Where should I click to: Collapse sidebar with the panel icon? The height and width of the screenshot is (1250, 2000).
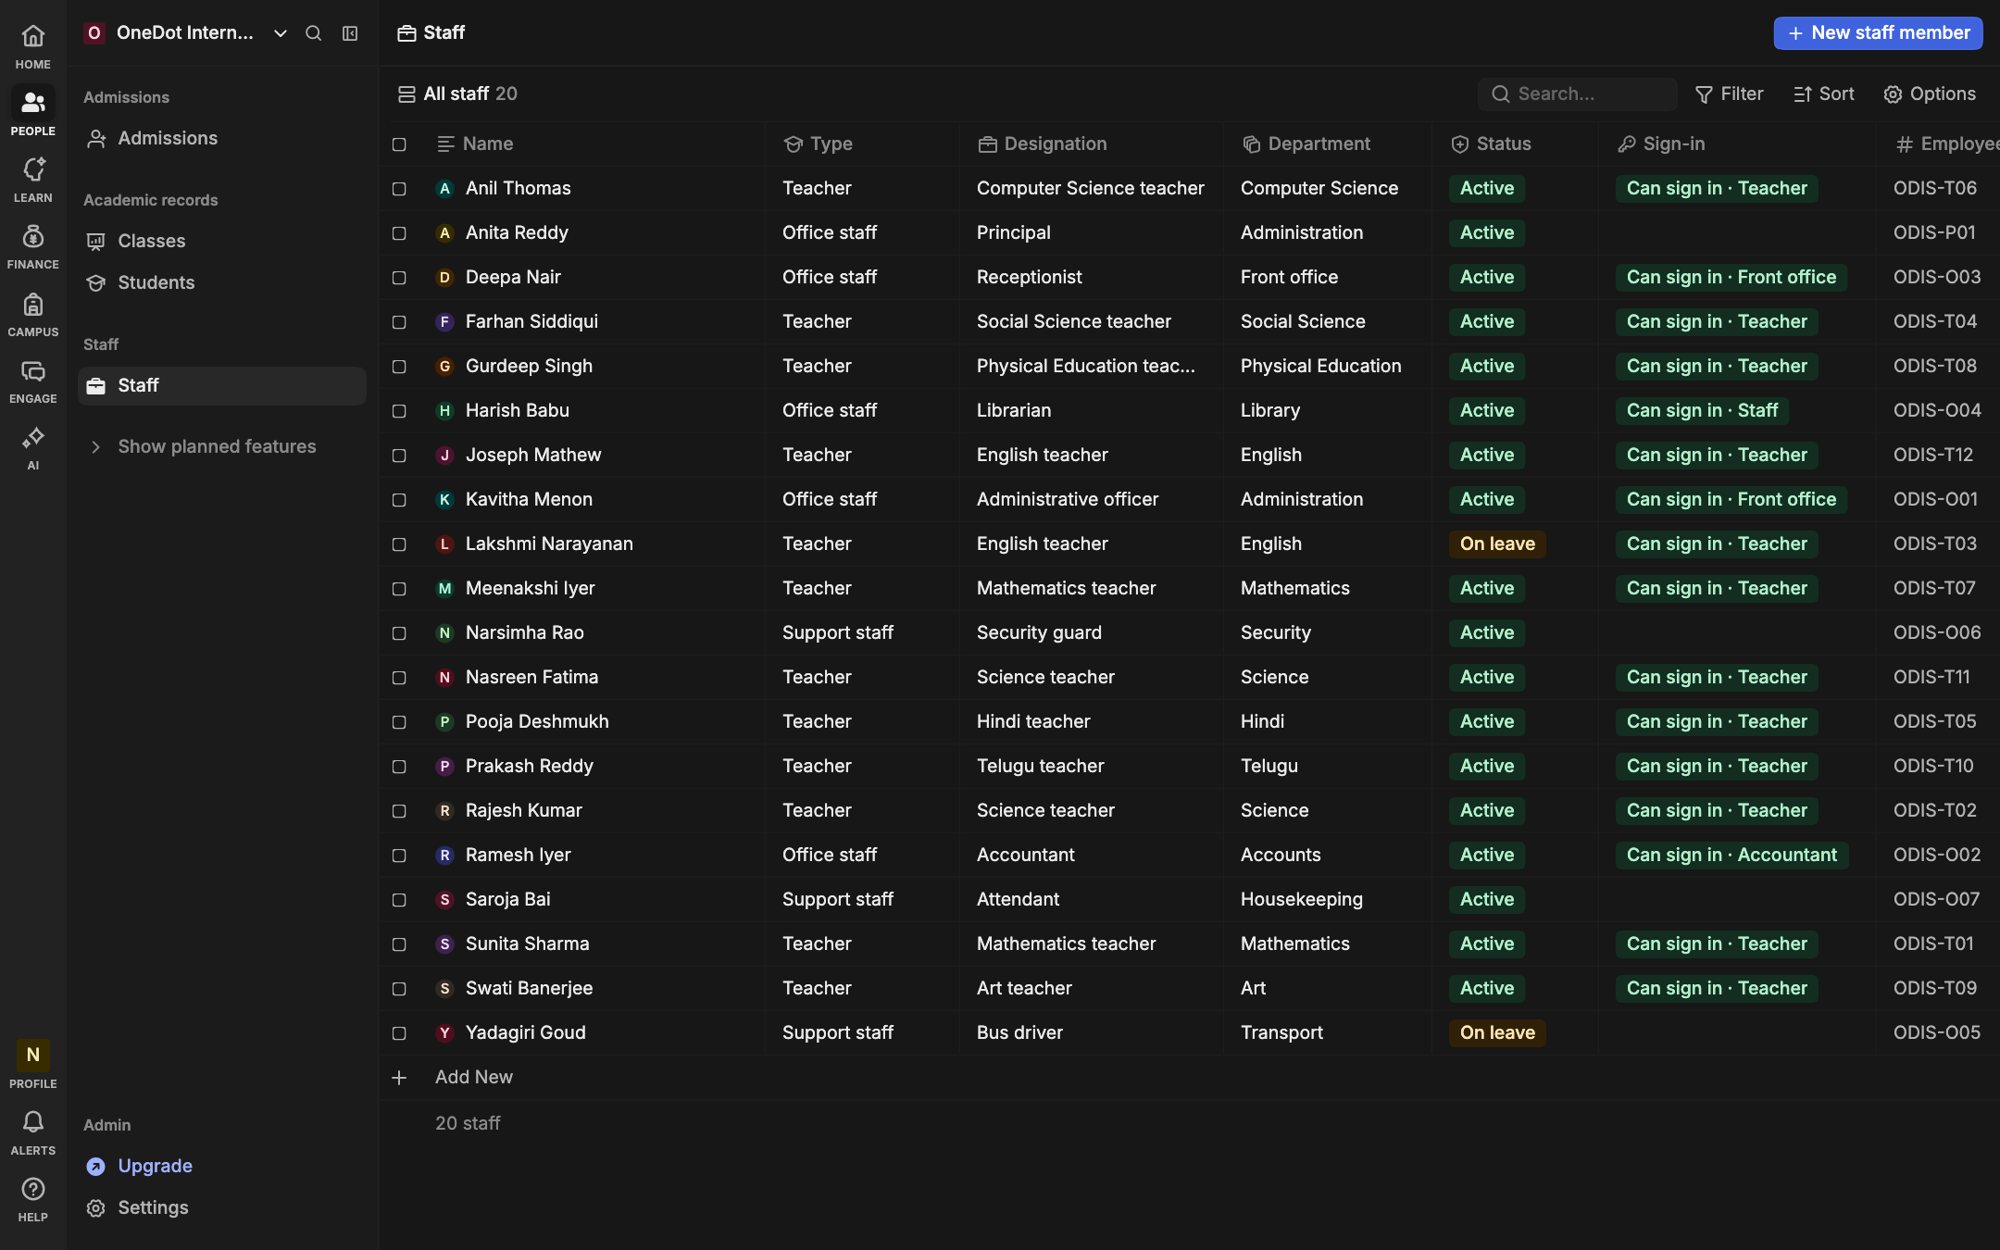tap(350, 33)
